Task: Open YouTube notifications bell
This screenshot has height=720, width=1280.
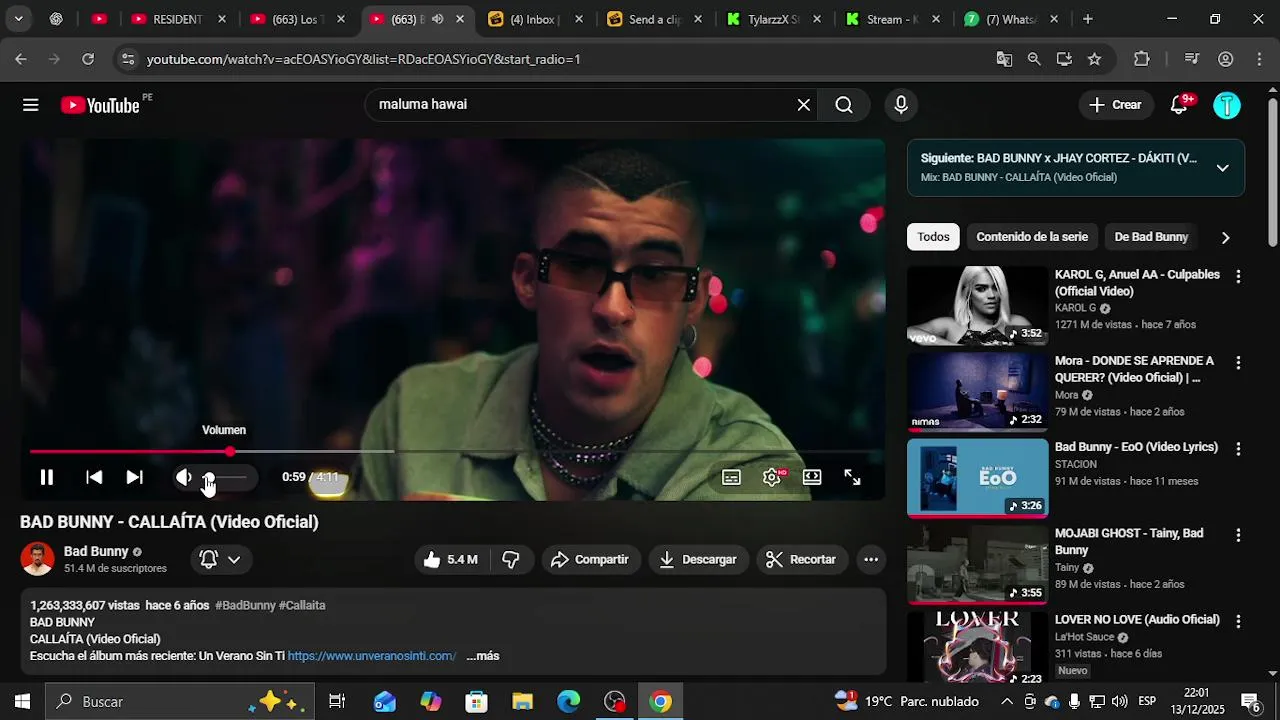Action: (x=1179, y=105)
